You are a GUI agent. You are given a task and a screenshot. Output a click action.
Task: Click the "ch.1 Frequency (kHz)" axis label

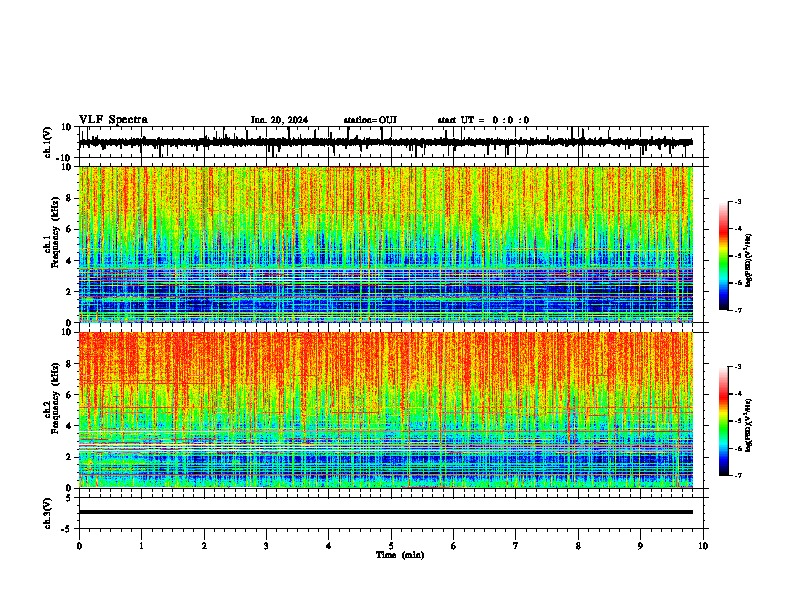[51, 230]
